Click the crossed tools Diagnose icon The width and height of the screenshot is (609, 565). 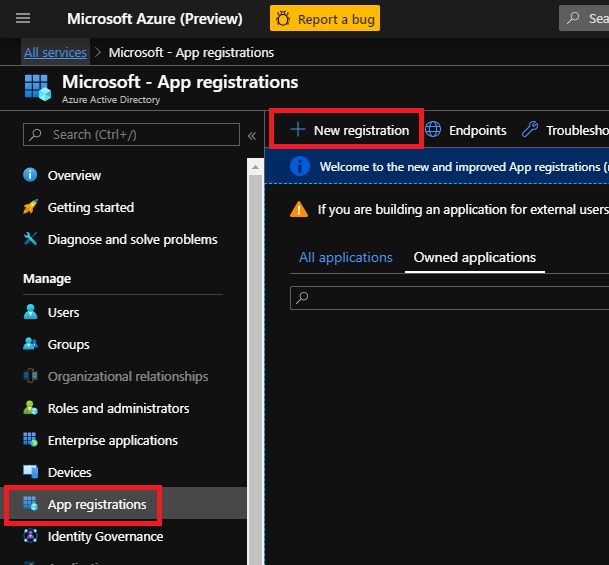tap(30, 239)
